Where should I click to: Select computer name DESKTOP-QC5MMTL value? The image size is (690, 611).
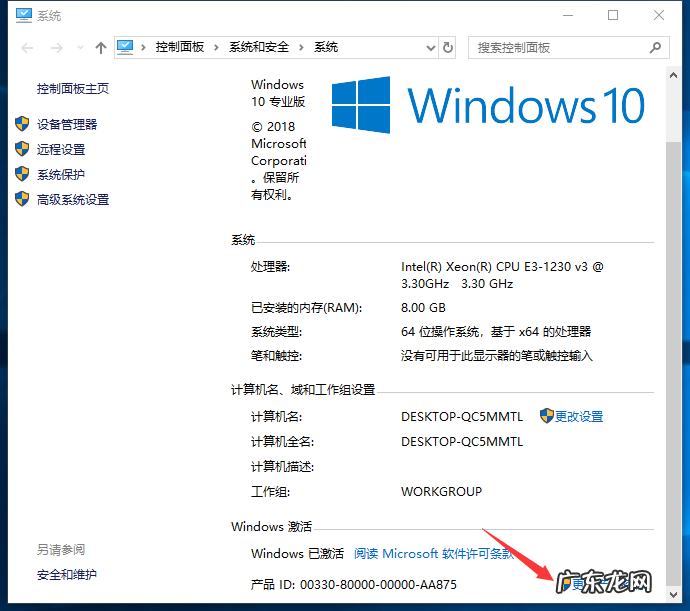click(x=462, y=417)
